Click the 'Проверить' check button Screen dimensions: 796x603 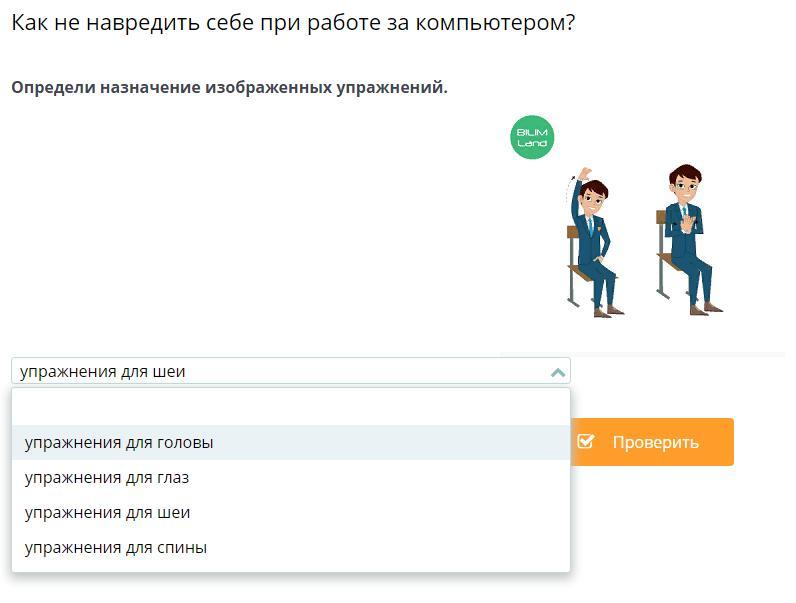point(652,442)
